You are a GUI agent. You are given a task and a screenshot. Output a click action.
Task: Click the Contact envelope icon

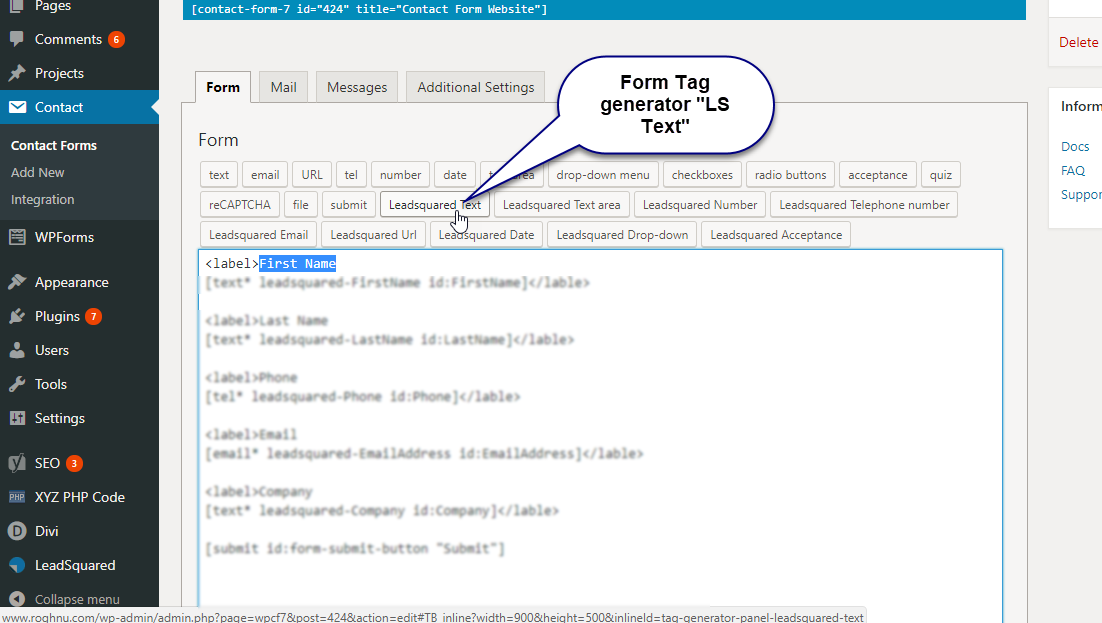[x=17, y=107]
